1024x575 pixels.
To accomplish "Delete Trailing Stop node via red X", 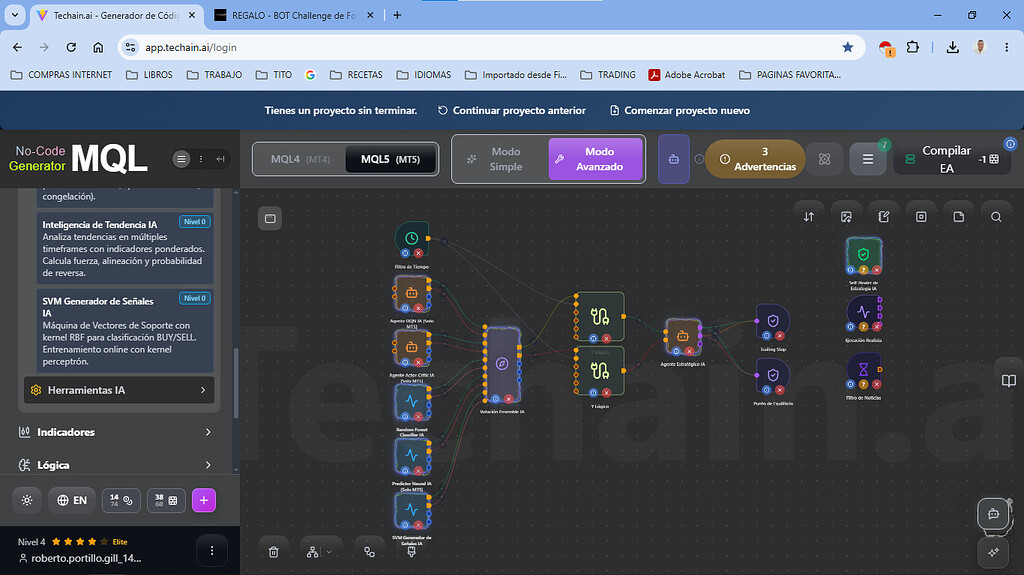I will [x=779, y=336].
